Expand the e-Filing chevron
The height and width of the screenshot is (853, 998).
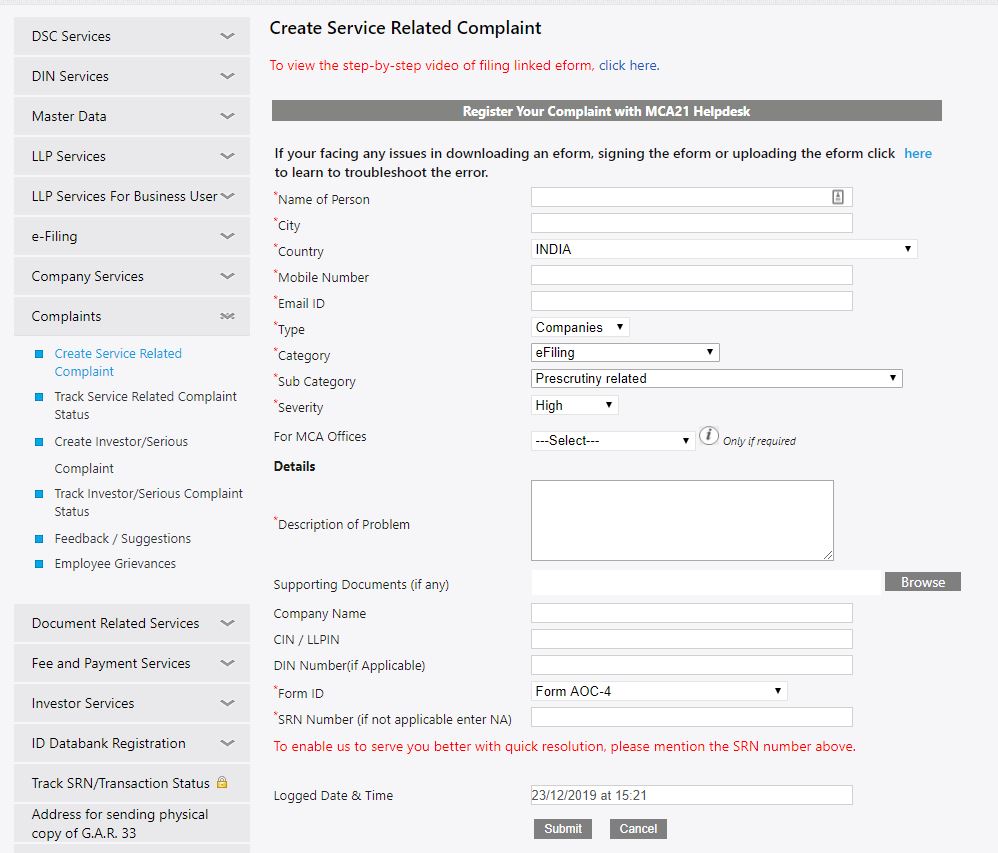pyautogui.click(x=227, y=236)
